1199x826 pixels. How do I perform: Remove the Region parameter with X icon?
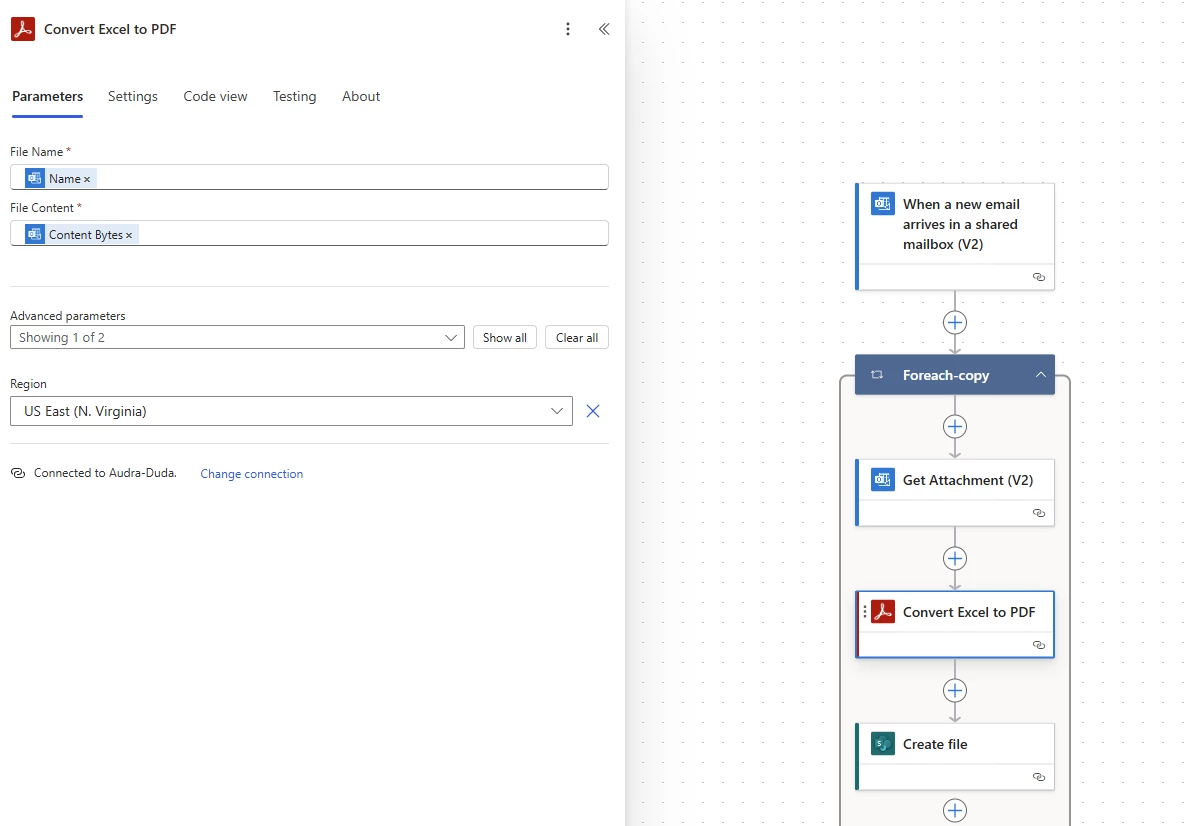pos(593,411)
